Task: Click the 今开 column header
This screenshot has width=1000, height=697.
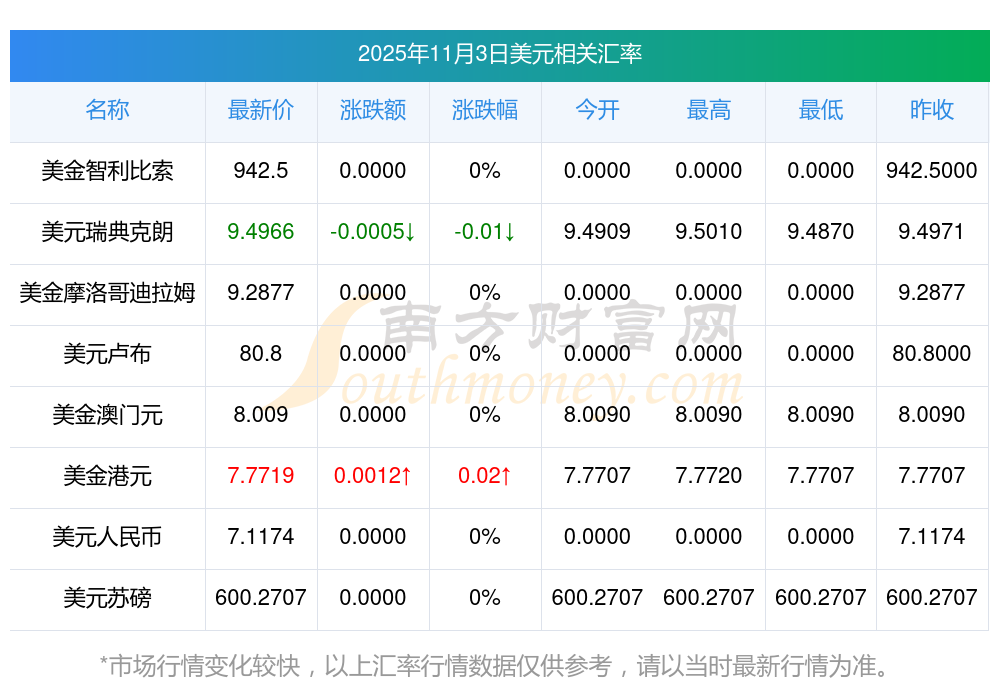Action: point(597,111)
